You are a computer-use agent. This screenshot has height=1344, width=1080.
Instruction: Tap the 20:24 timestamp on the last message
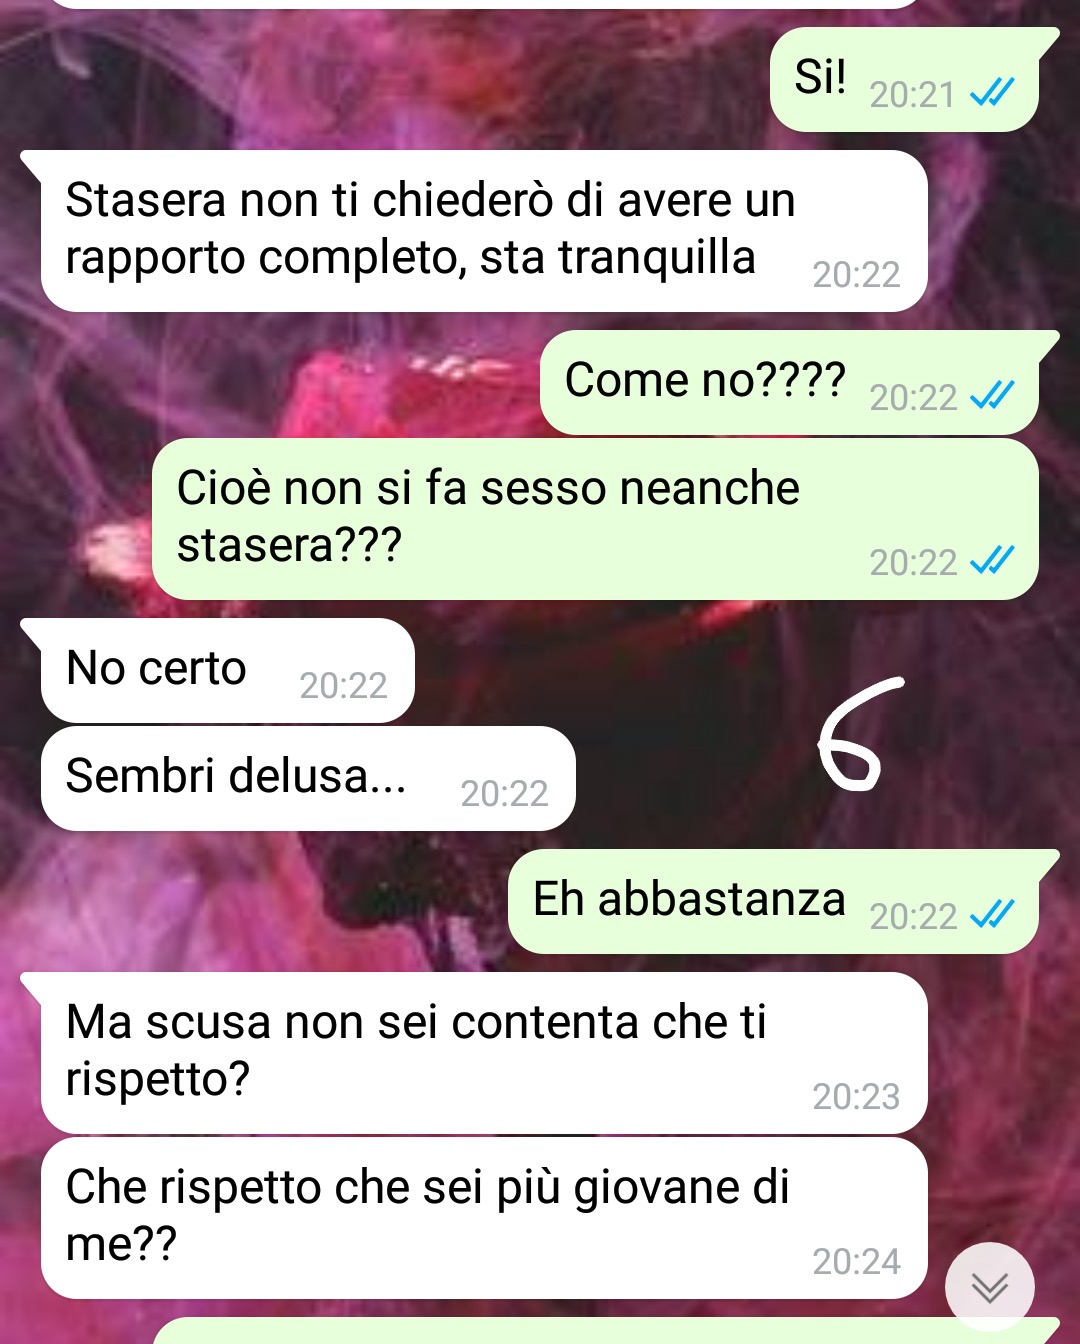coord(856,1262)
